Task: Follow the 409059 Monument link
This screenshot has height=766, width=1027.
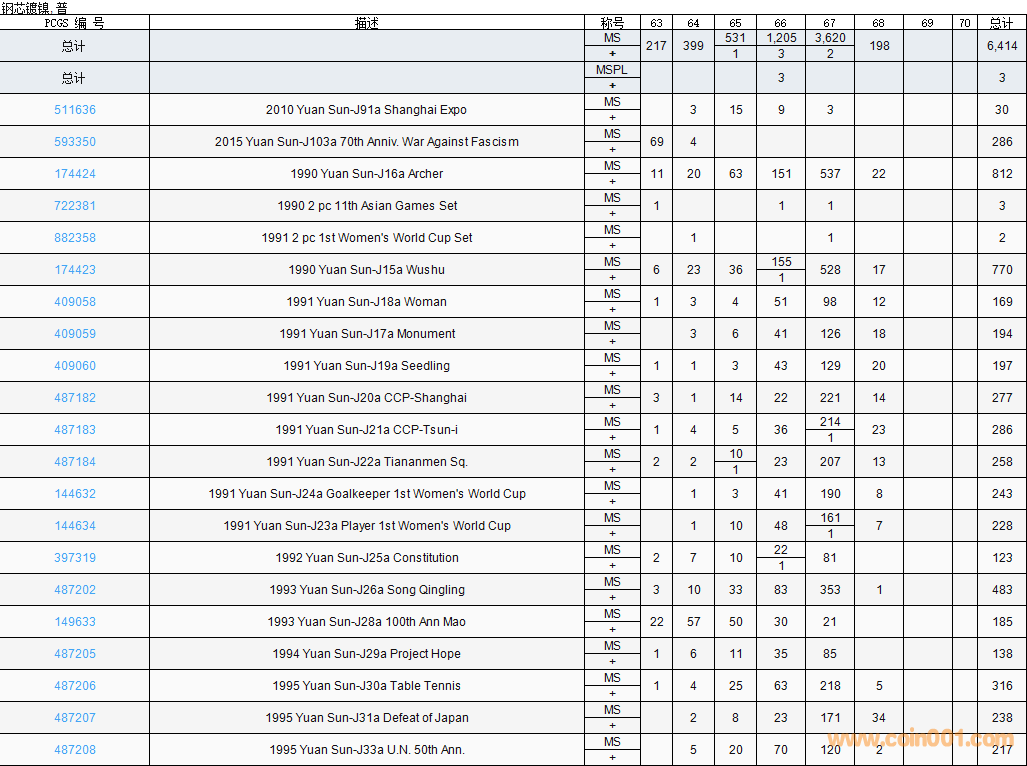Action: pyautogui.click(x=75, y=334)
